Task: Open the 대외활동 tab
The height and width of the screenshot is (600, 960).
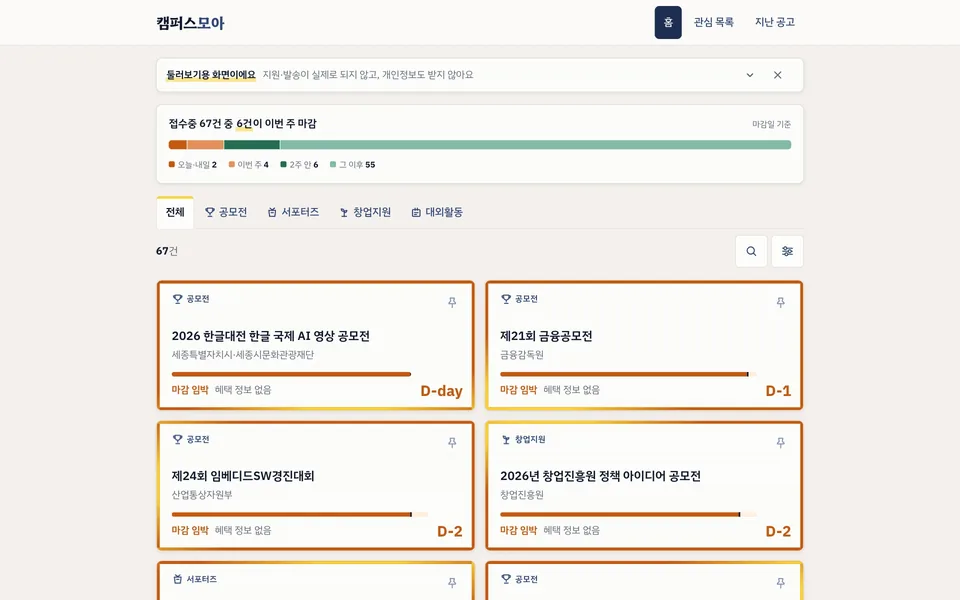Action: pos(437,212)
